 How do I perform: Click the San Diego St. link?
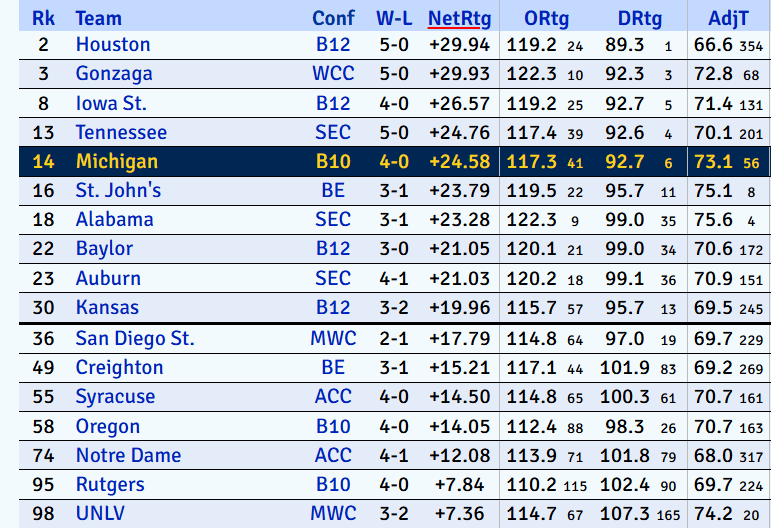click(x=135, y=338)
